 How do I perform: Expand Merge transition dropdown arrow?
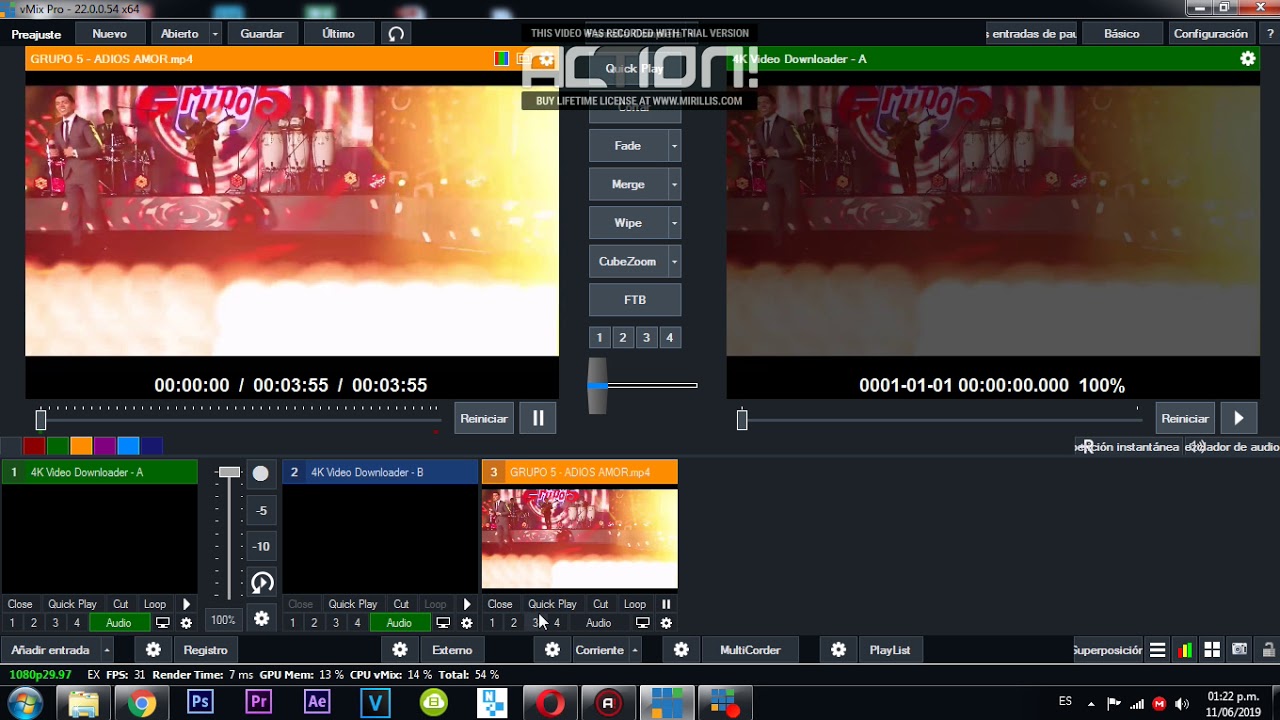pos(674,185)
